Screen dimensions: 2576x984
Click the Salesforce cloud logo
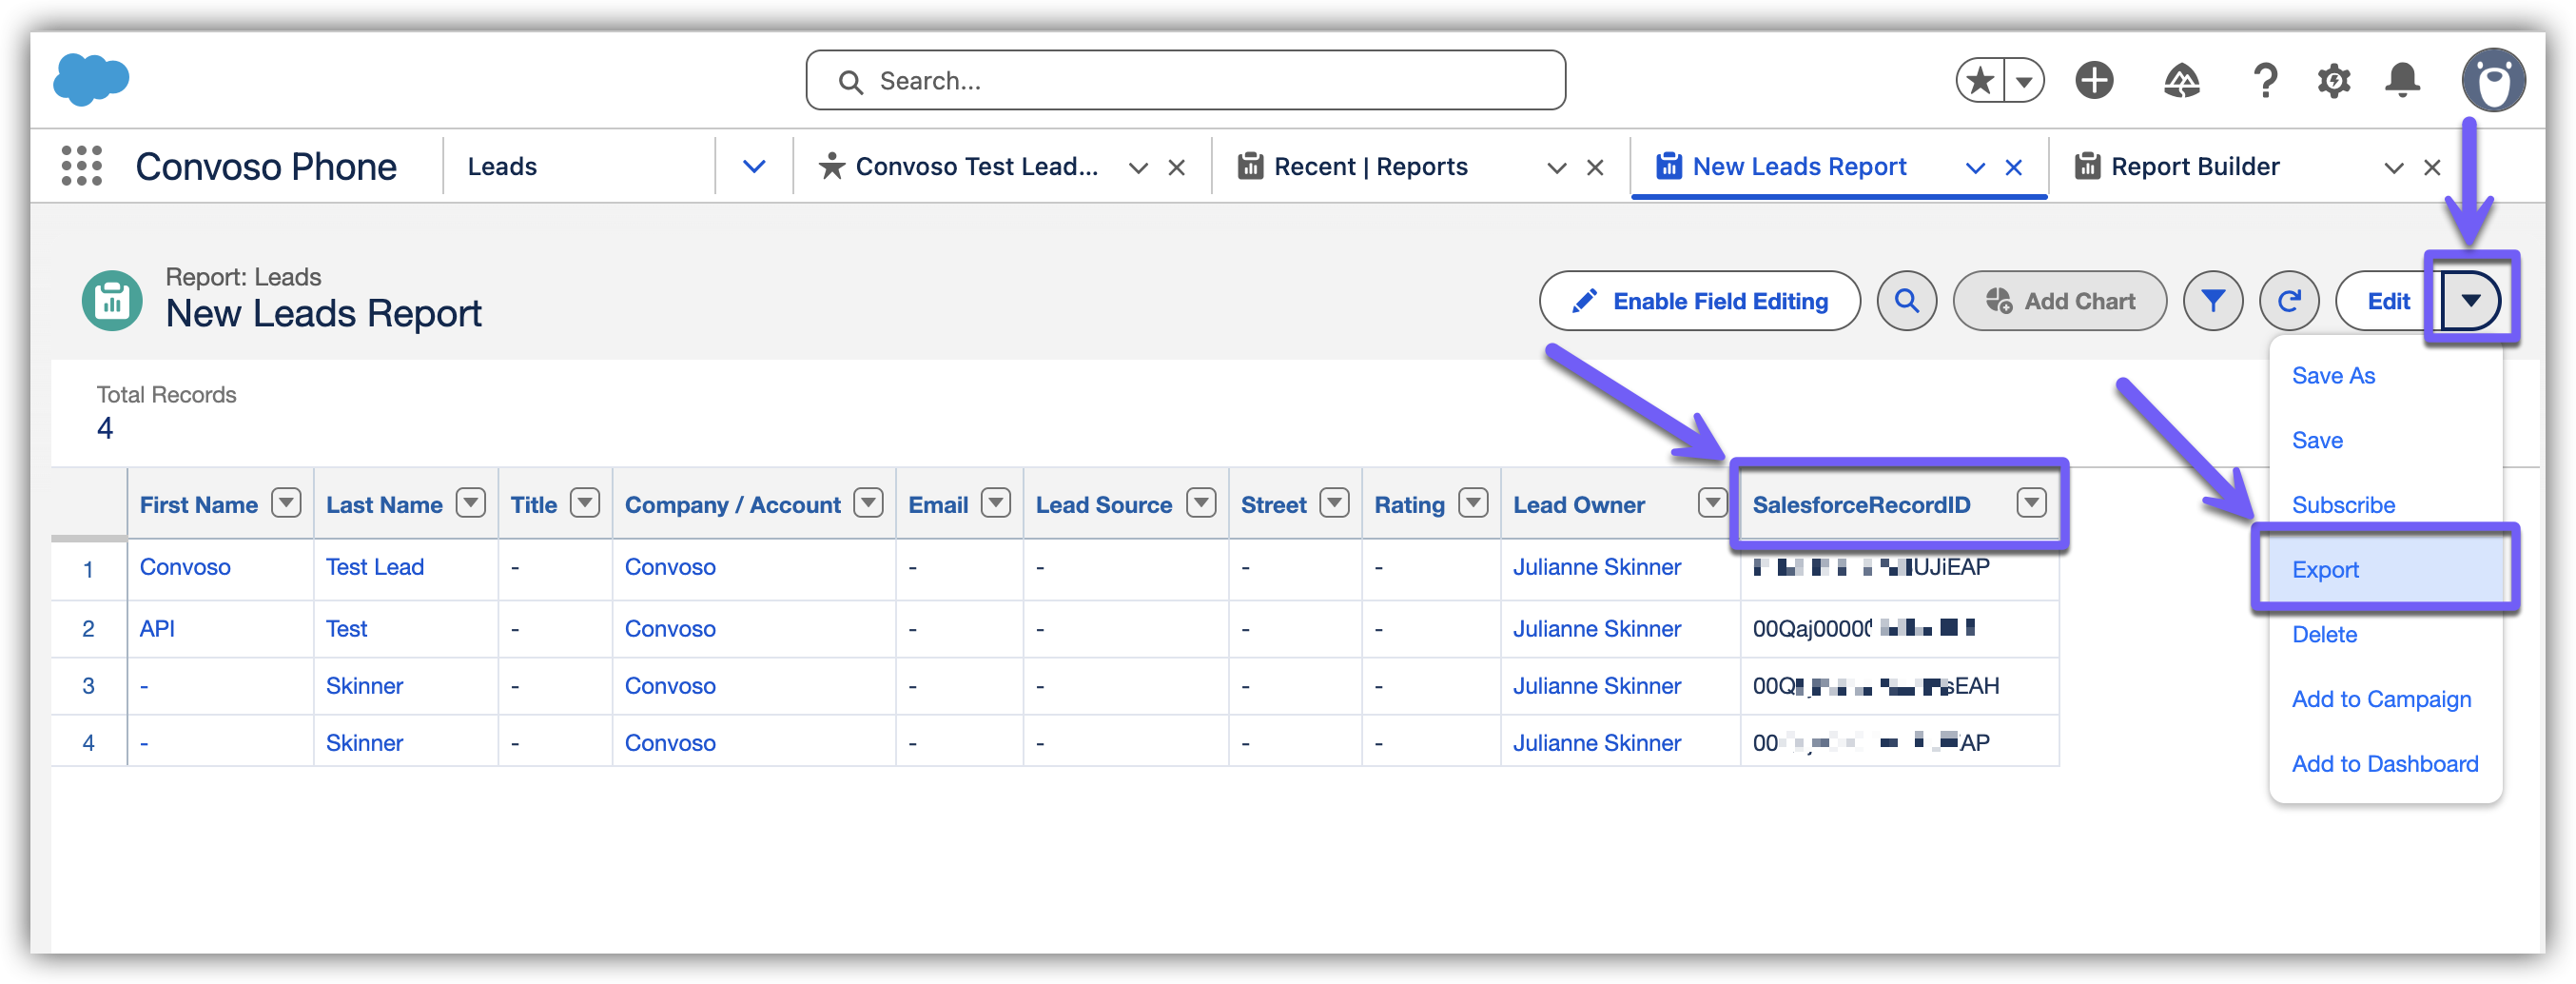tap(91, 80)
